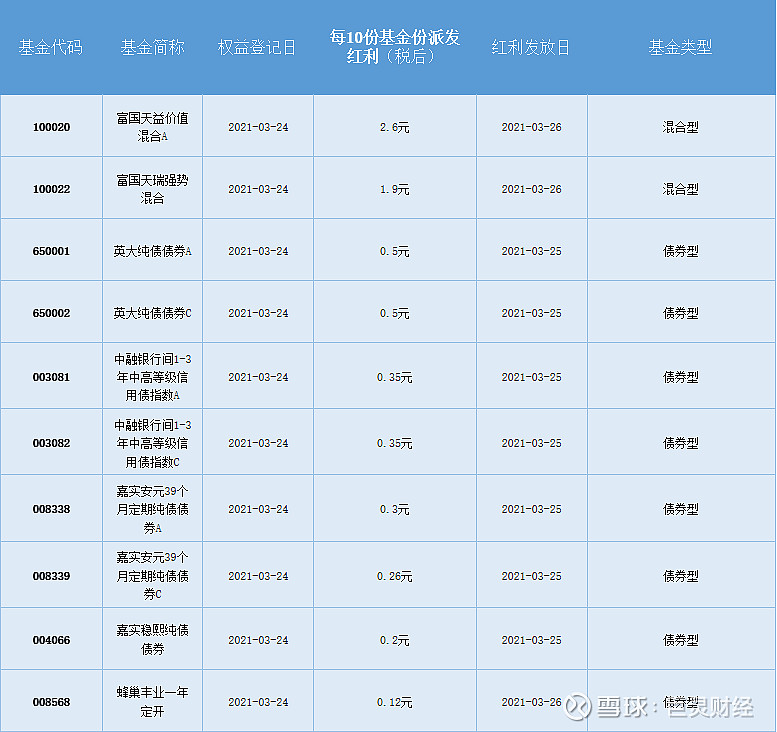The image size is (777, 732).
Task: Click registration date 2021-03-24 for 650001
Action: click(258, 251)
